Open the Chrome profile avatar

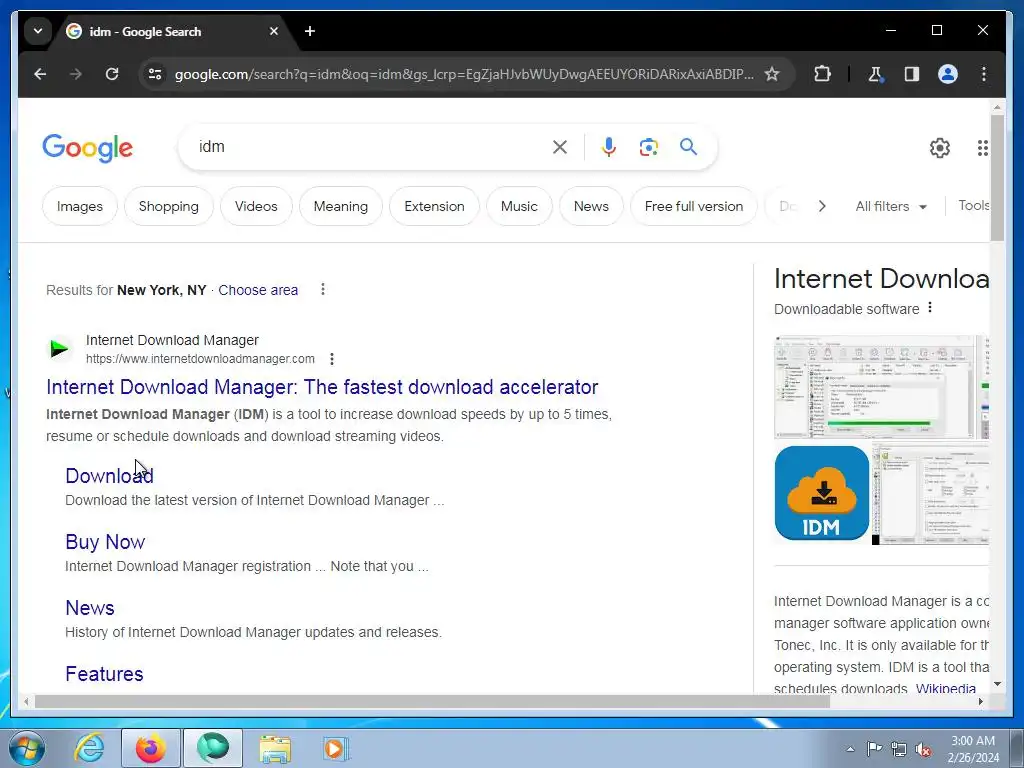pos(948,74)
